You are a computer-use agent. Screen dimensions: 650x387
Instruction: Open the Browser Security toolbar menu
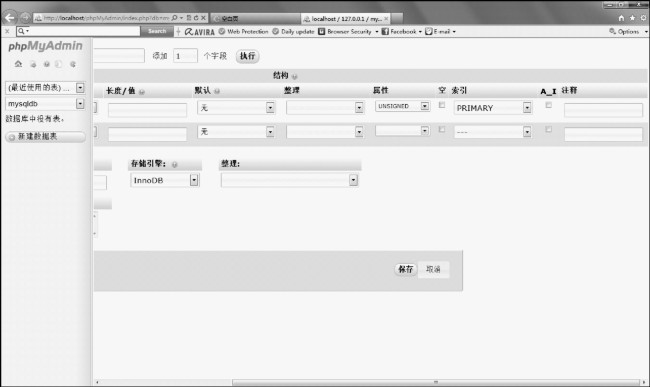pos(348,31)
